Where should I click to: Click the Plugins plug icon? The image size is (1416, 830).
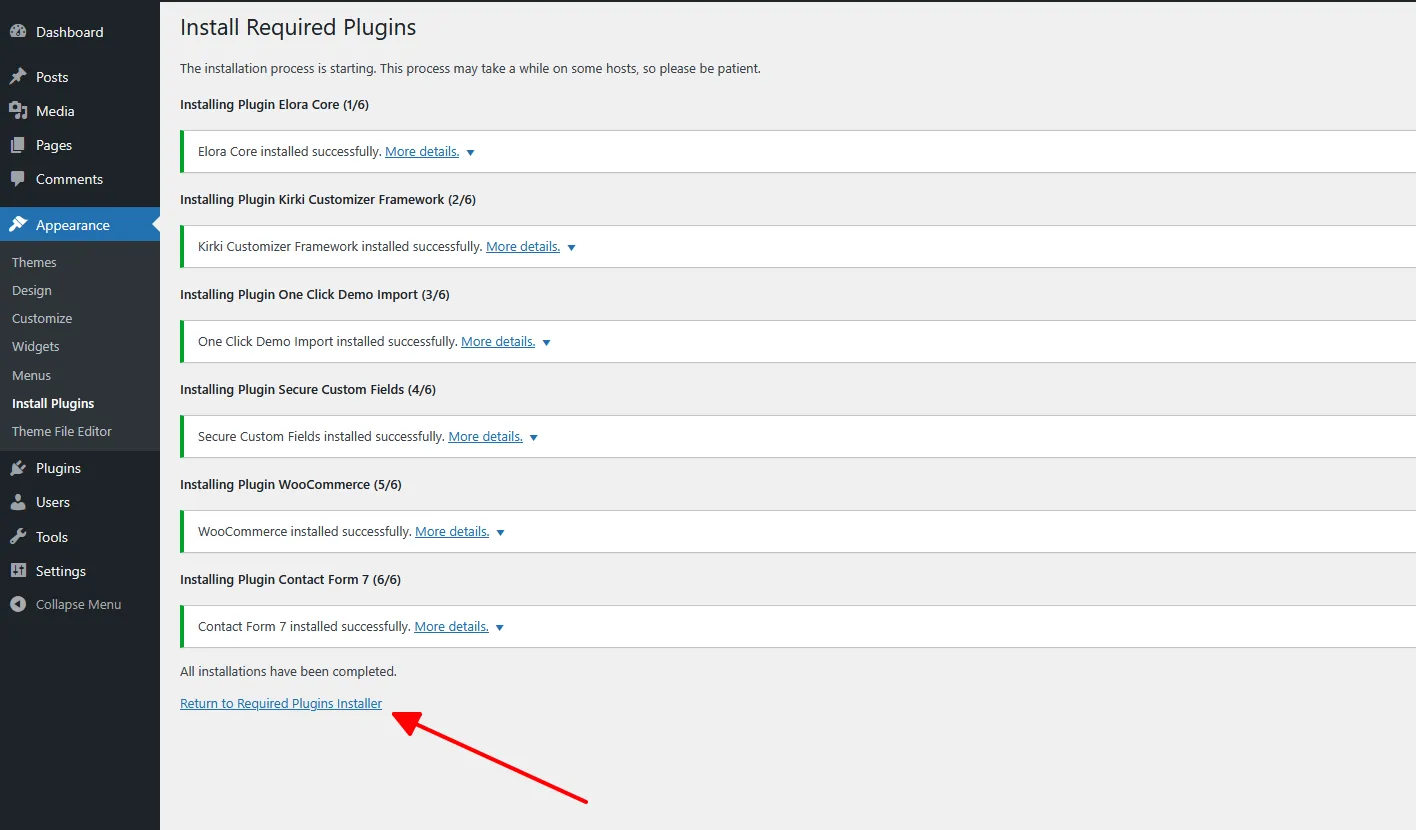pyautogui.click(x=18, y=468)
